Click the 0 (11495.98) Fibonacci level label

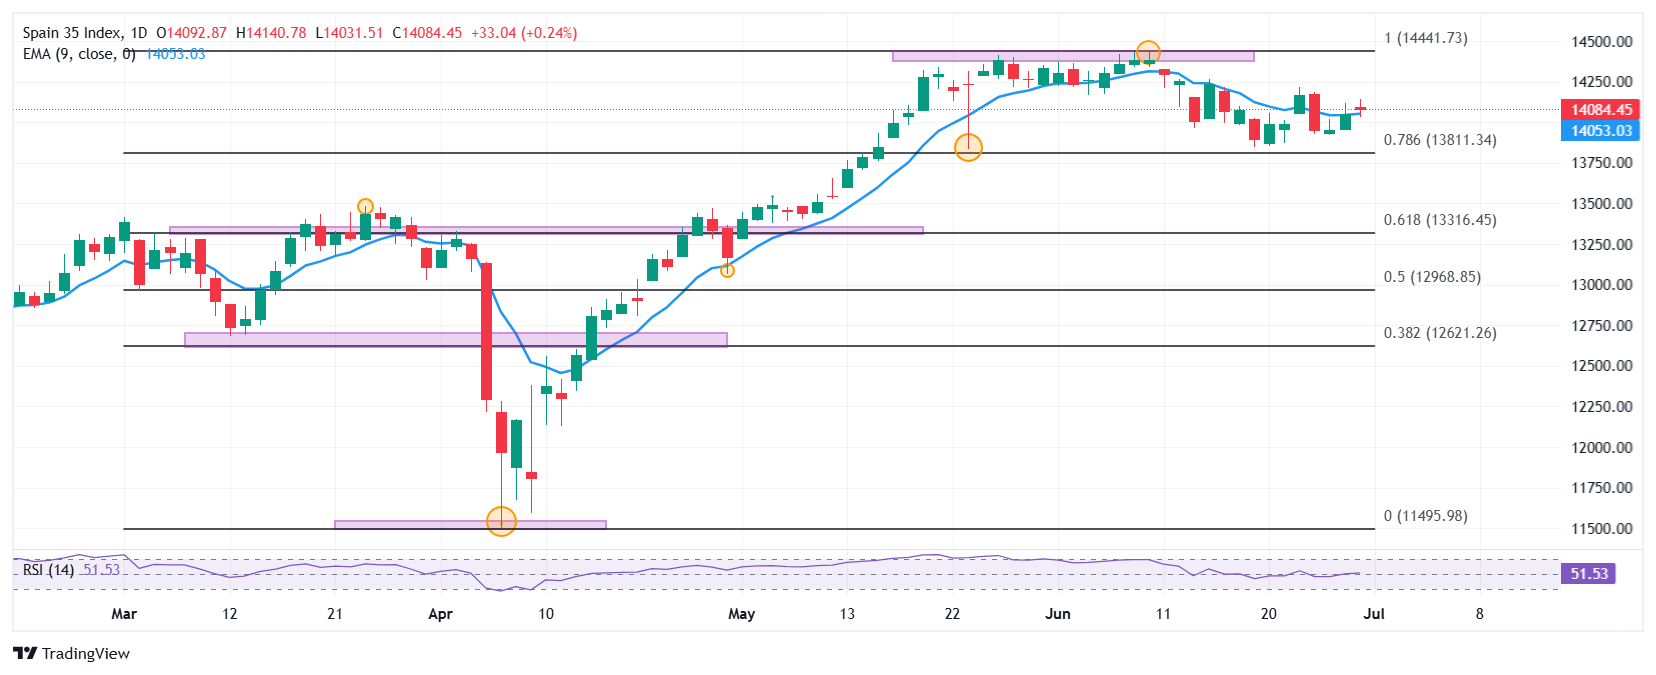1426,516
